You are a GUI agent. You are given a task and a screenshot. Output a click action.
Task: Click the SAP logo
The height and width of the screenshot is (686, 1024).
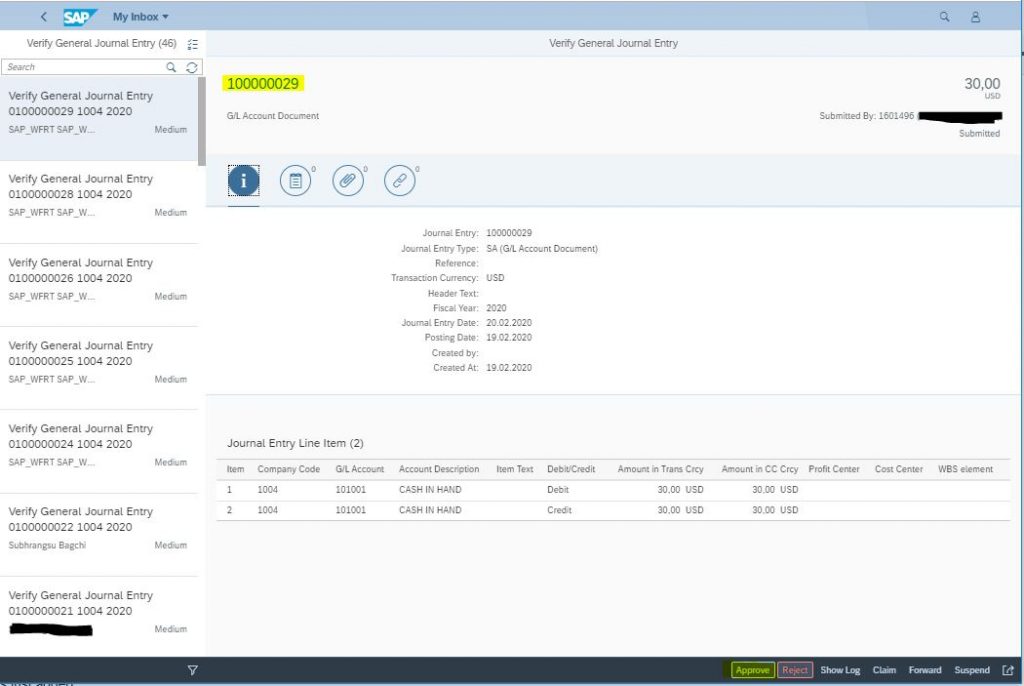[x=80, y=17]
